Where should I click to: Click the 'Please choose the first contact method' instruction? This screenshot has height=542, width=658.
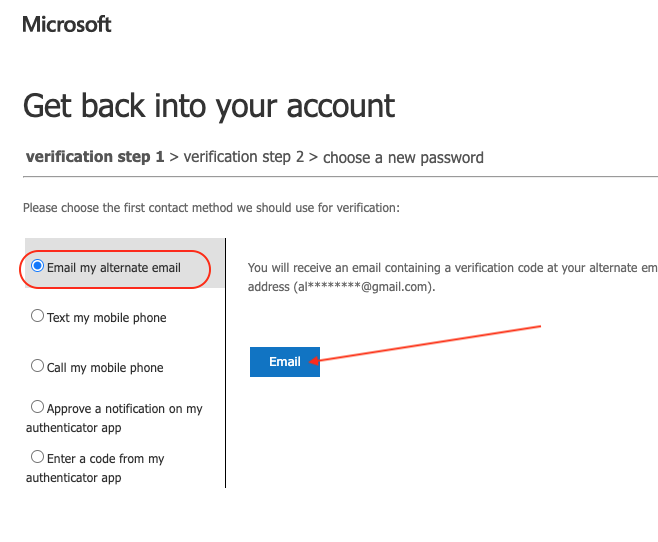[x=212, y=208]
